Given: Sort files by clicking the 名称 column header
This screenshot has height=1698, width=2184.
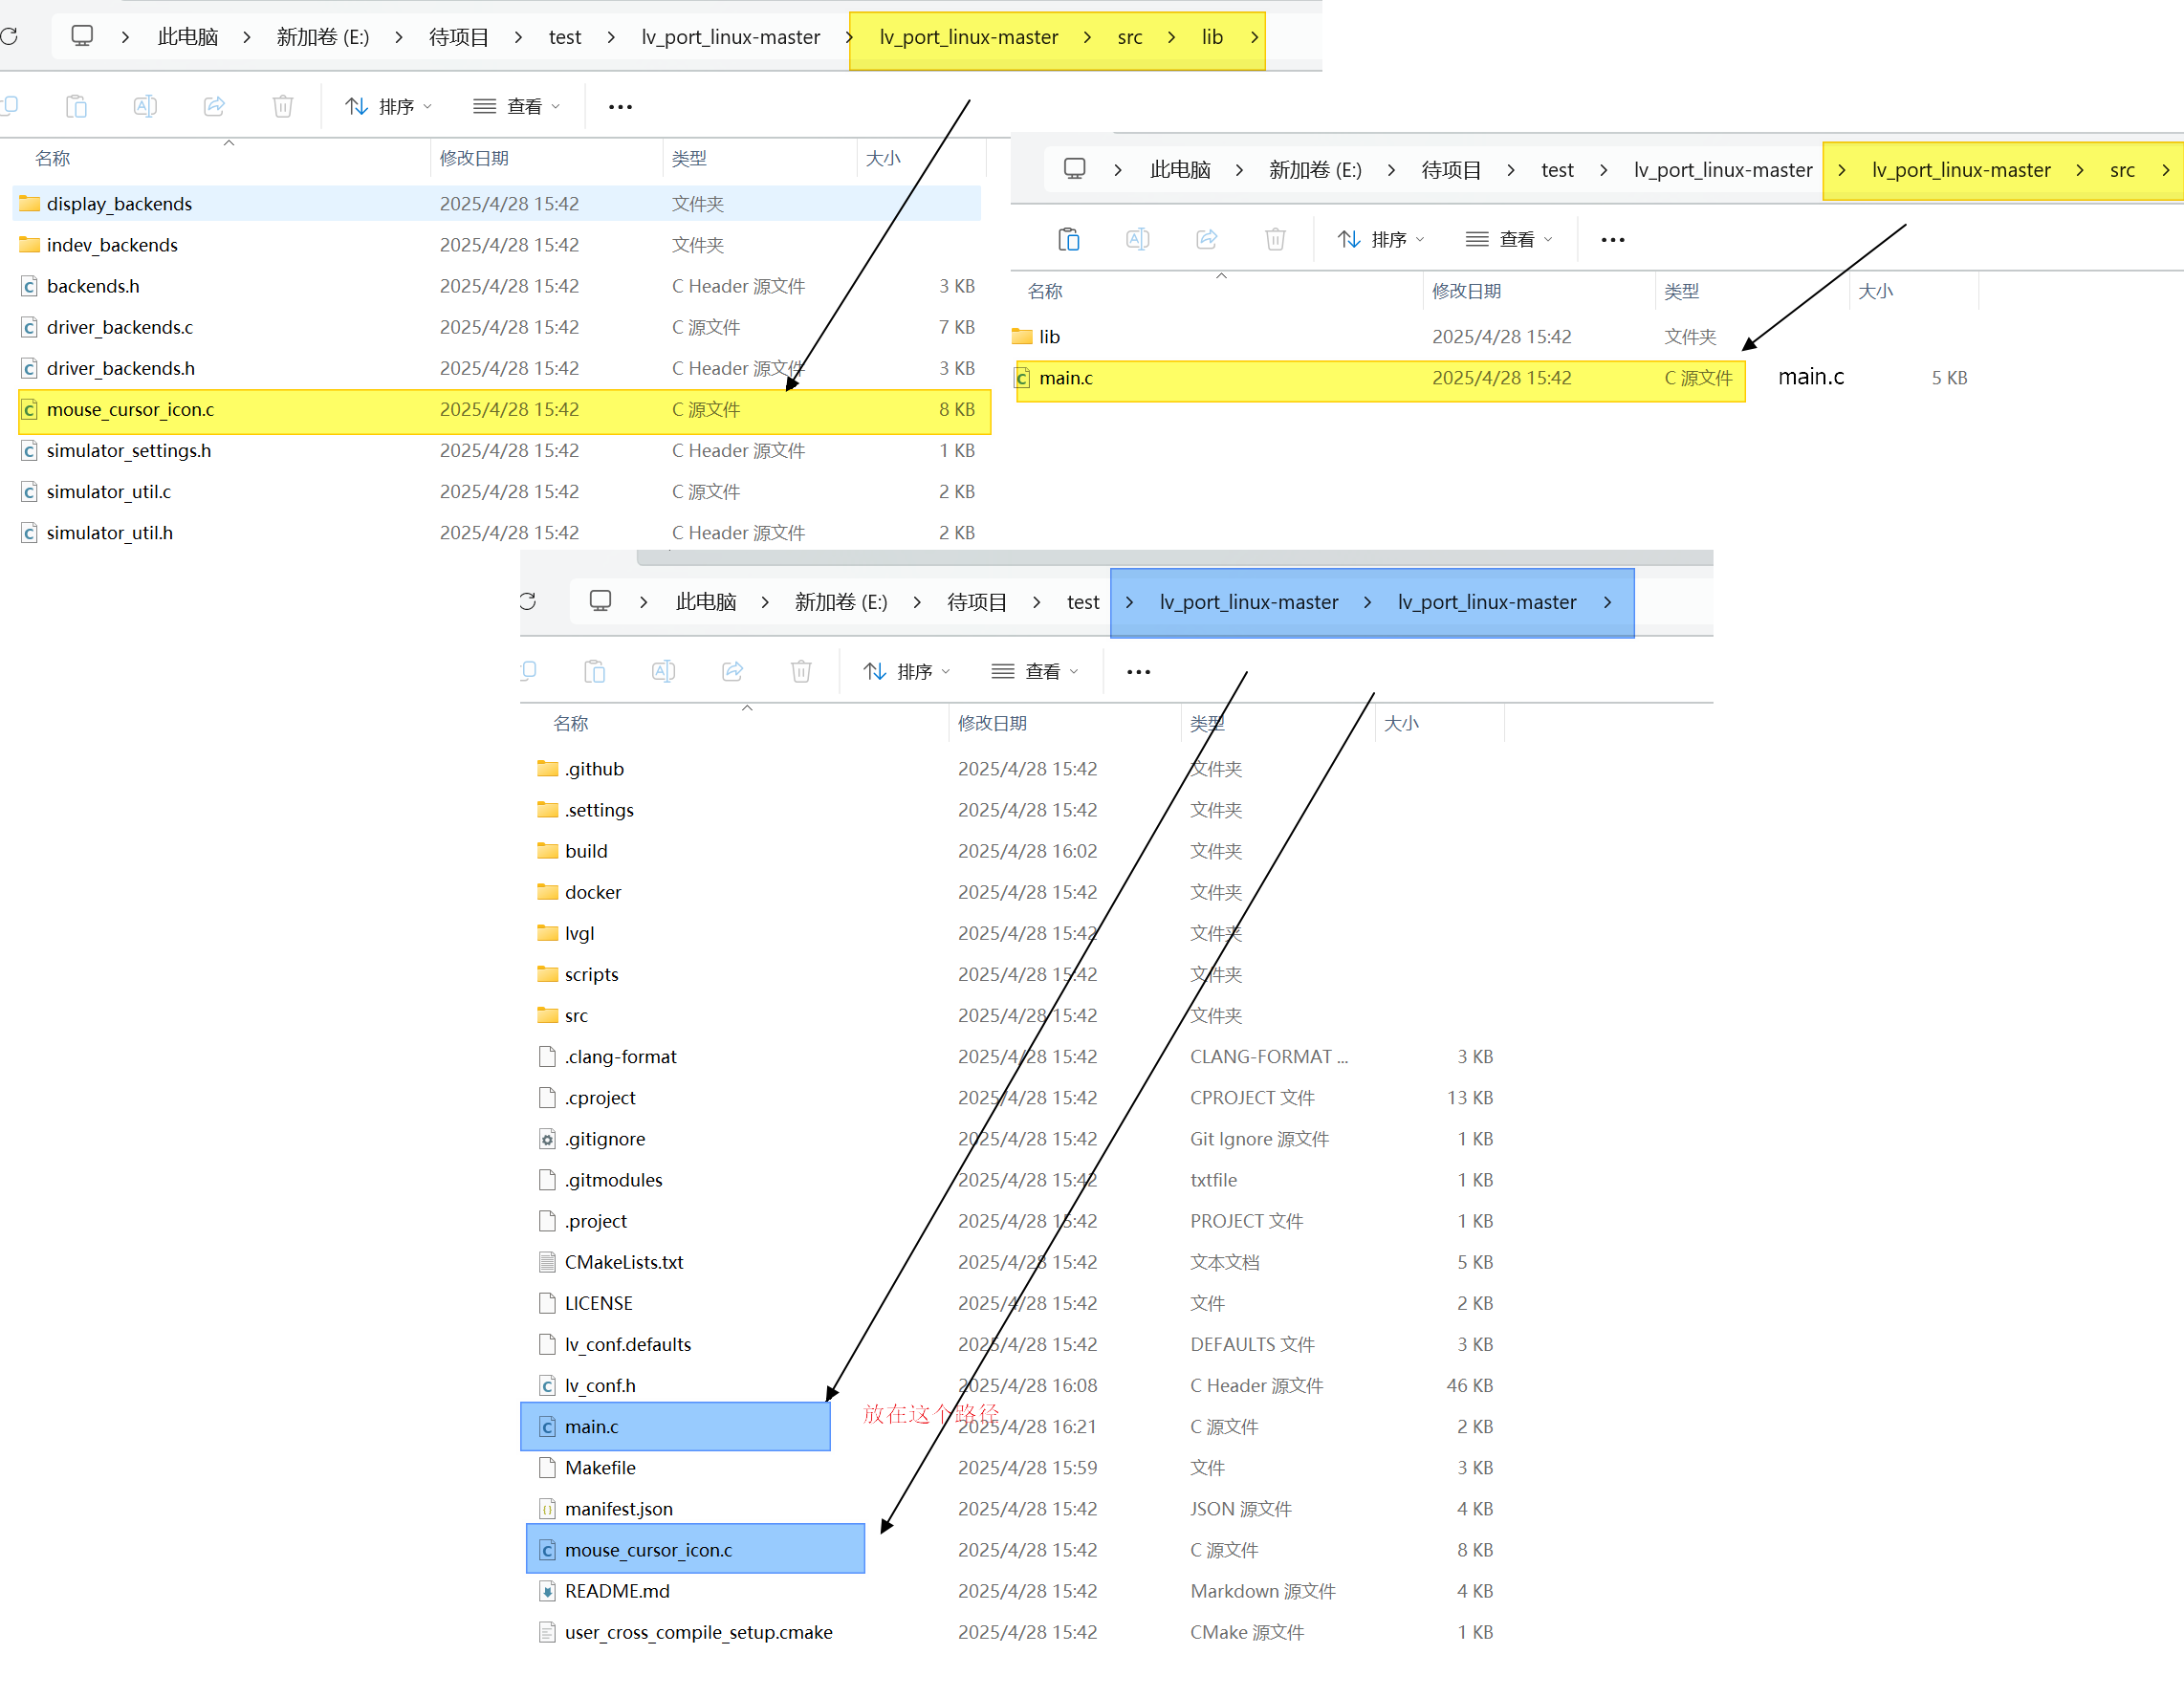Looking at the screenshot, I should tap(52, 158).
